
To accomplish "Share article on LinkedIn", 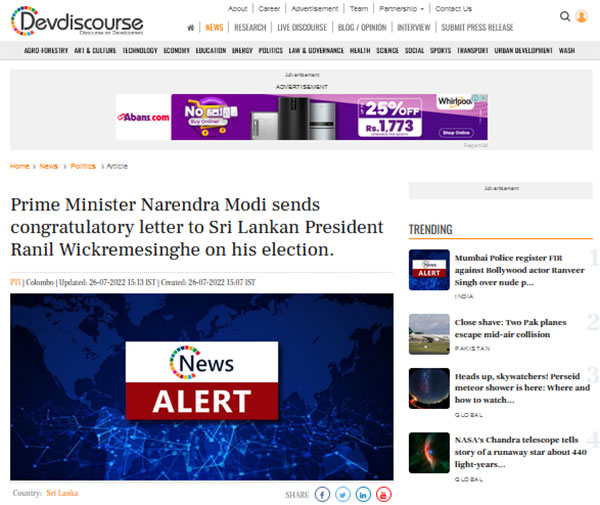I will tap(363, 495).
